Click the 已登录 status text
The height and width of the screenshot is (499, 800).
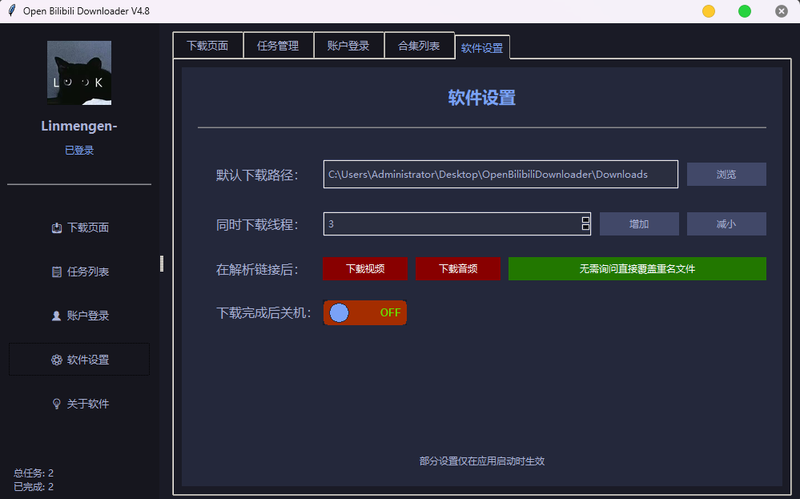coord(79,151)
